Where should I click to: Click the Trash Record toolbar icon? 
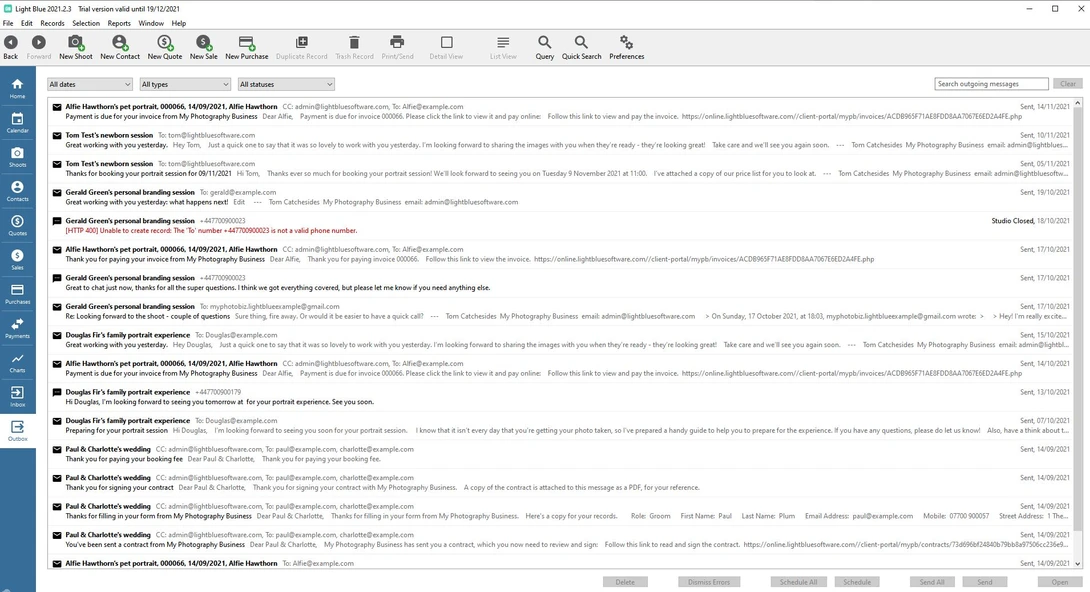point(354,47)
